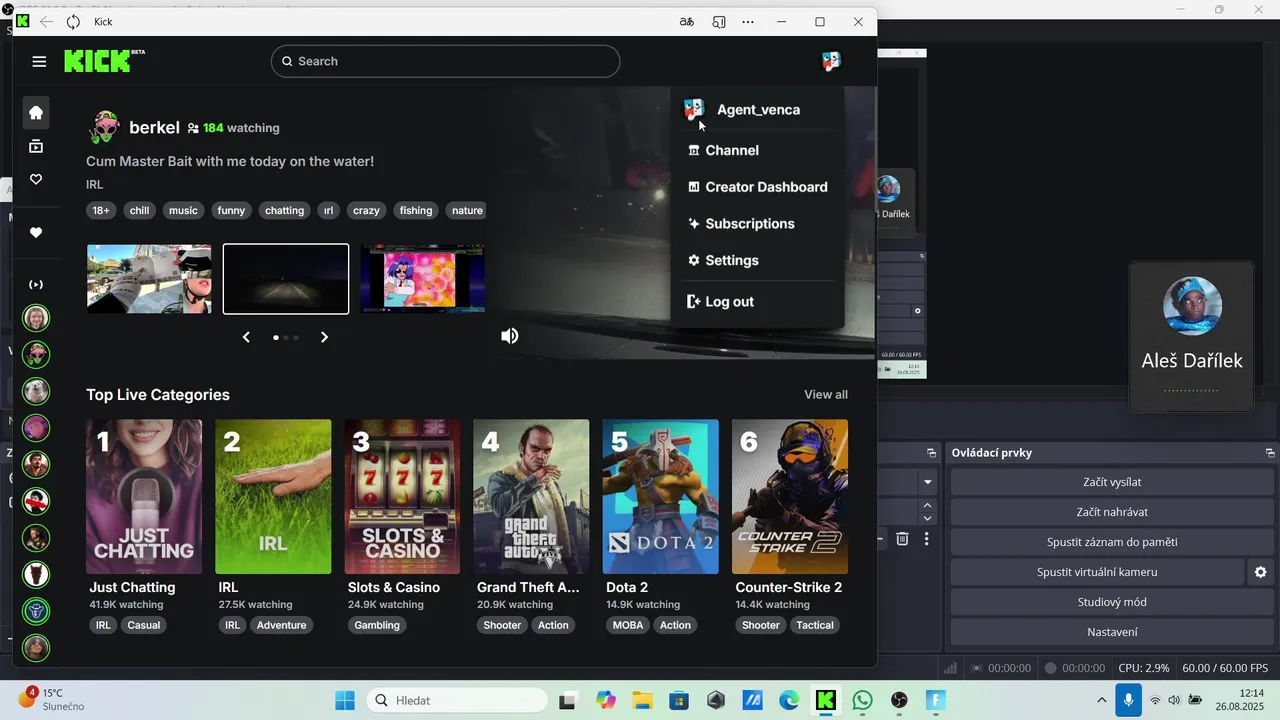Click Spustit záznam do paměti
Image resolution: width=1280 pixels, height=720 pixels.
click(x=1111, y=542)
